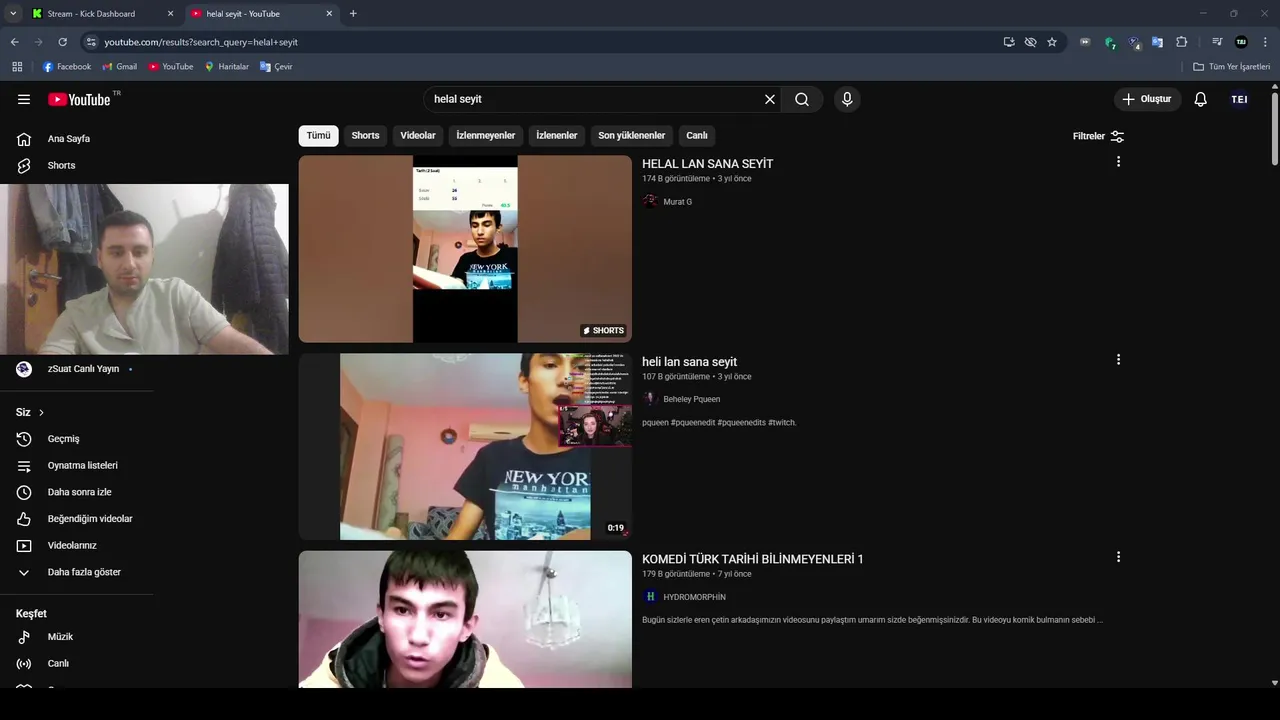Viewport: 1280px width, 720px height.
Task: Start voice search with the microphone
Action: (847, 99)
